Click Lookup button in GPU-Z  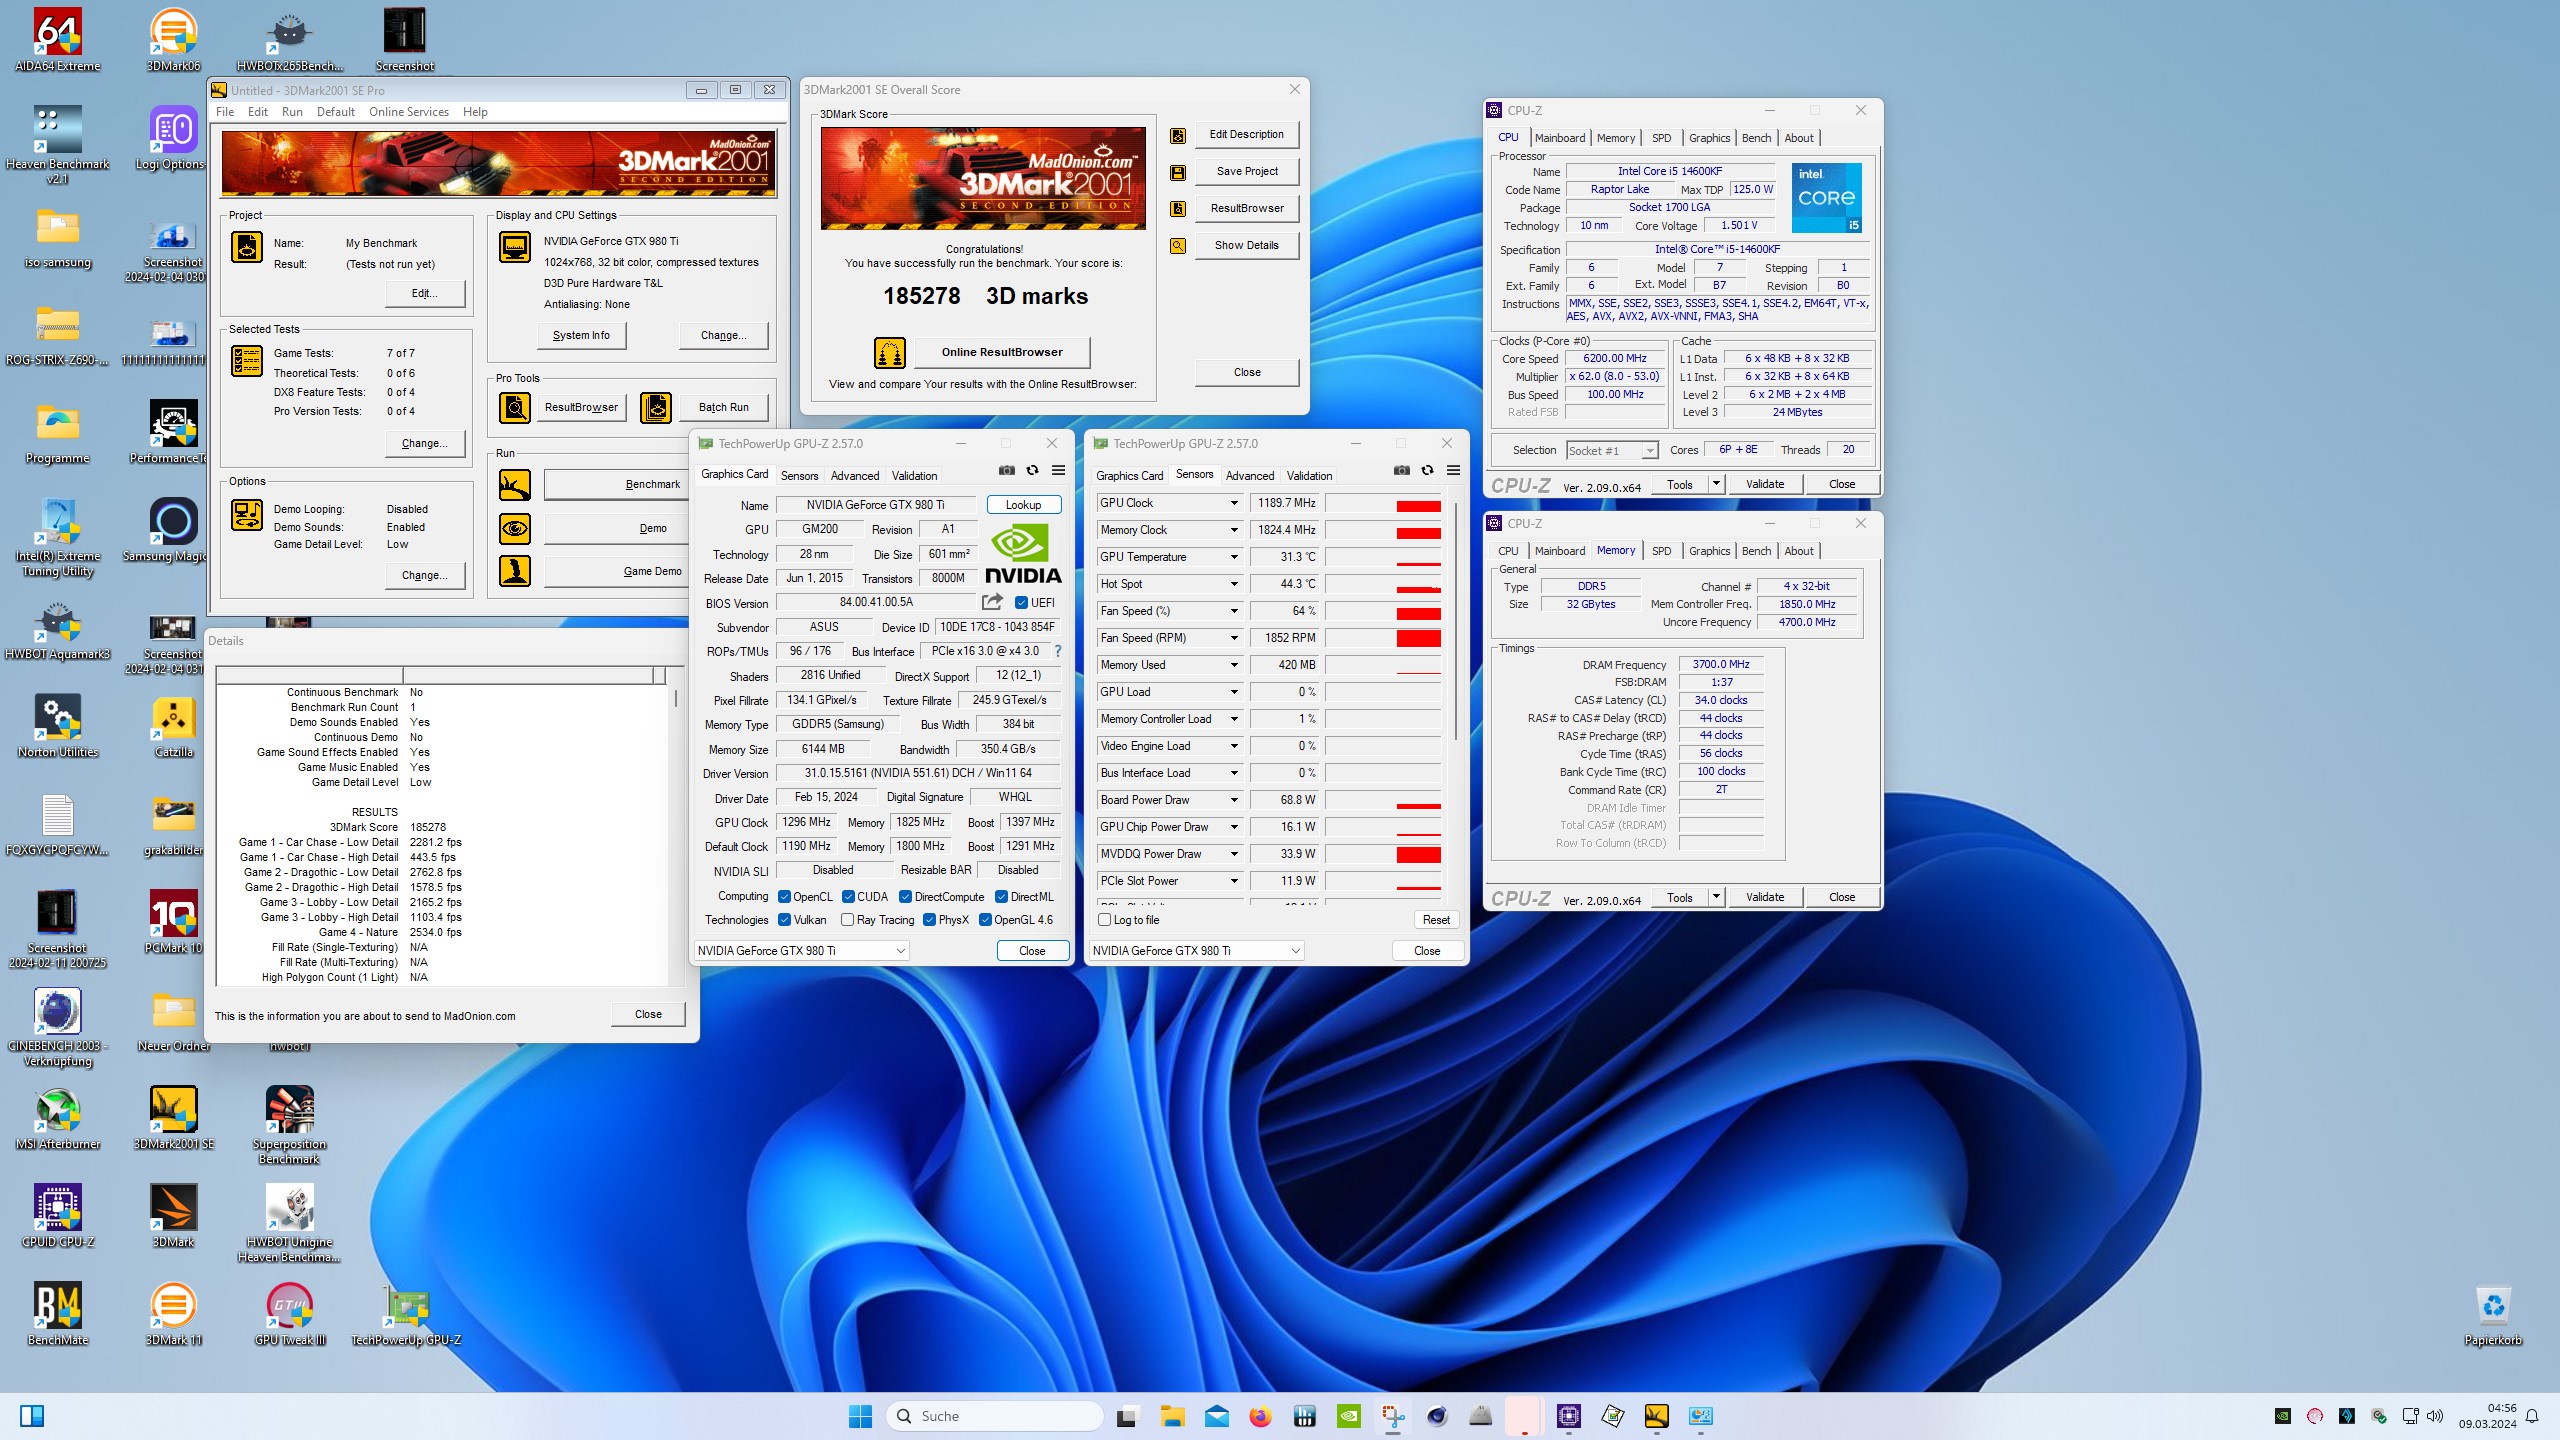[x=1023, y=505]
